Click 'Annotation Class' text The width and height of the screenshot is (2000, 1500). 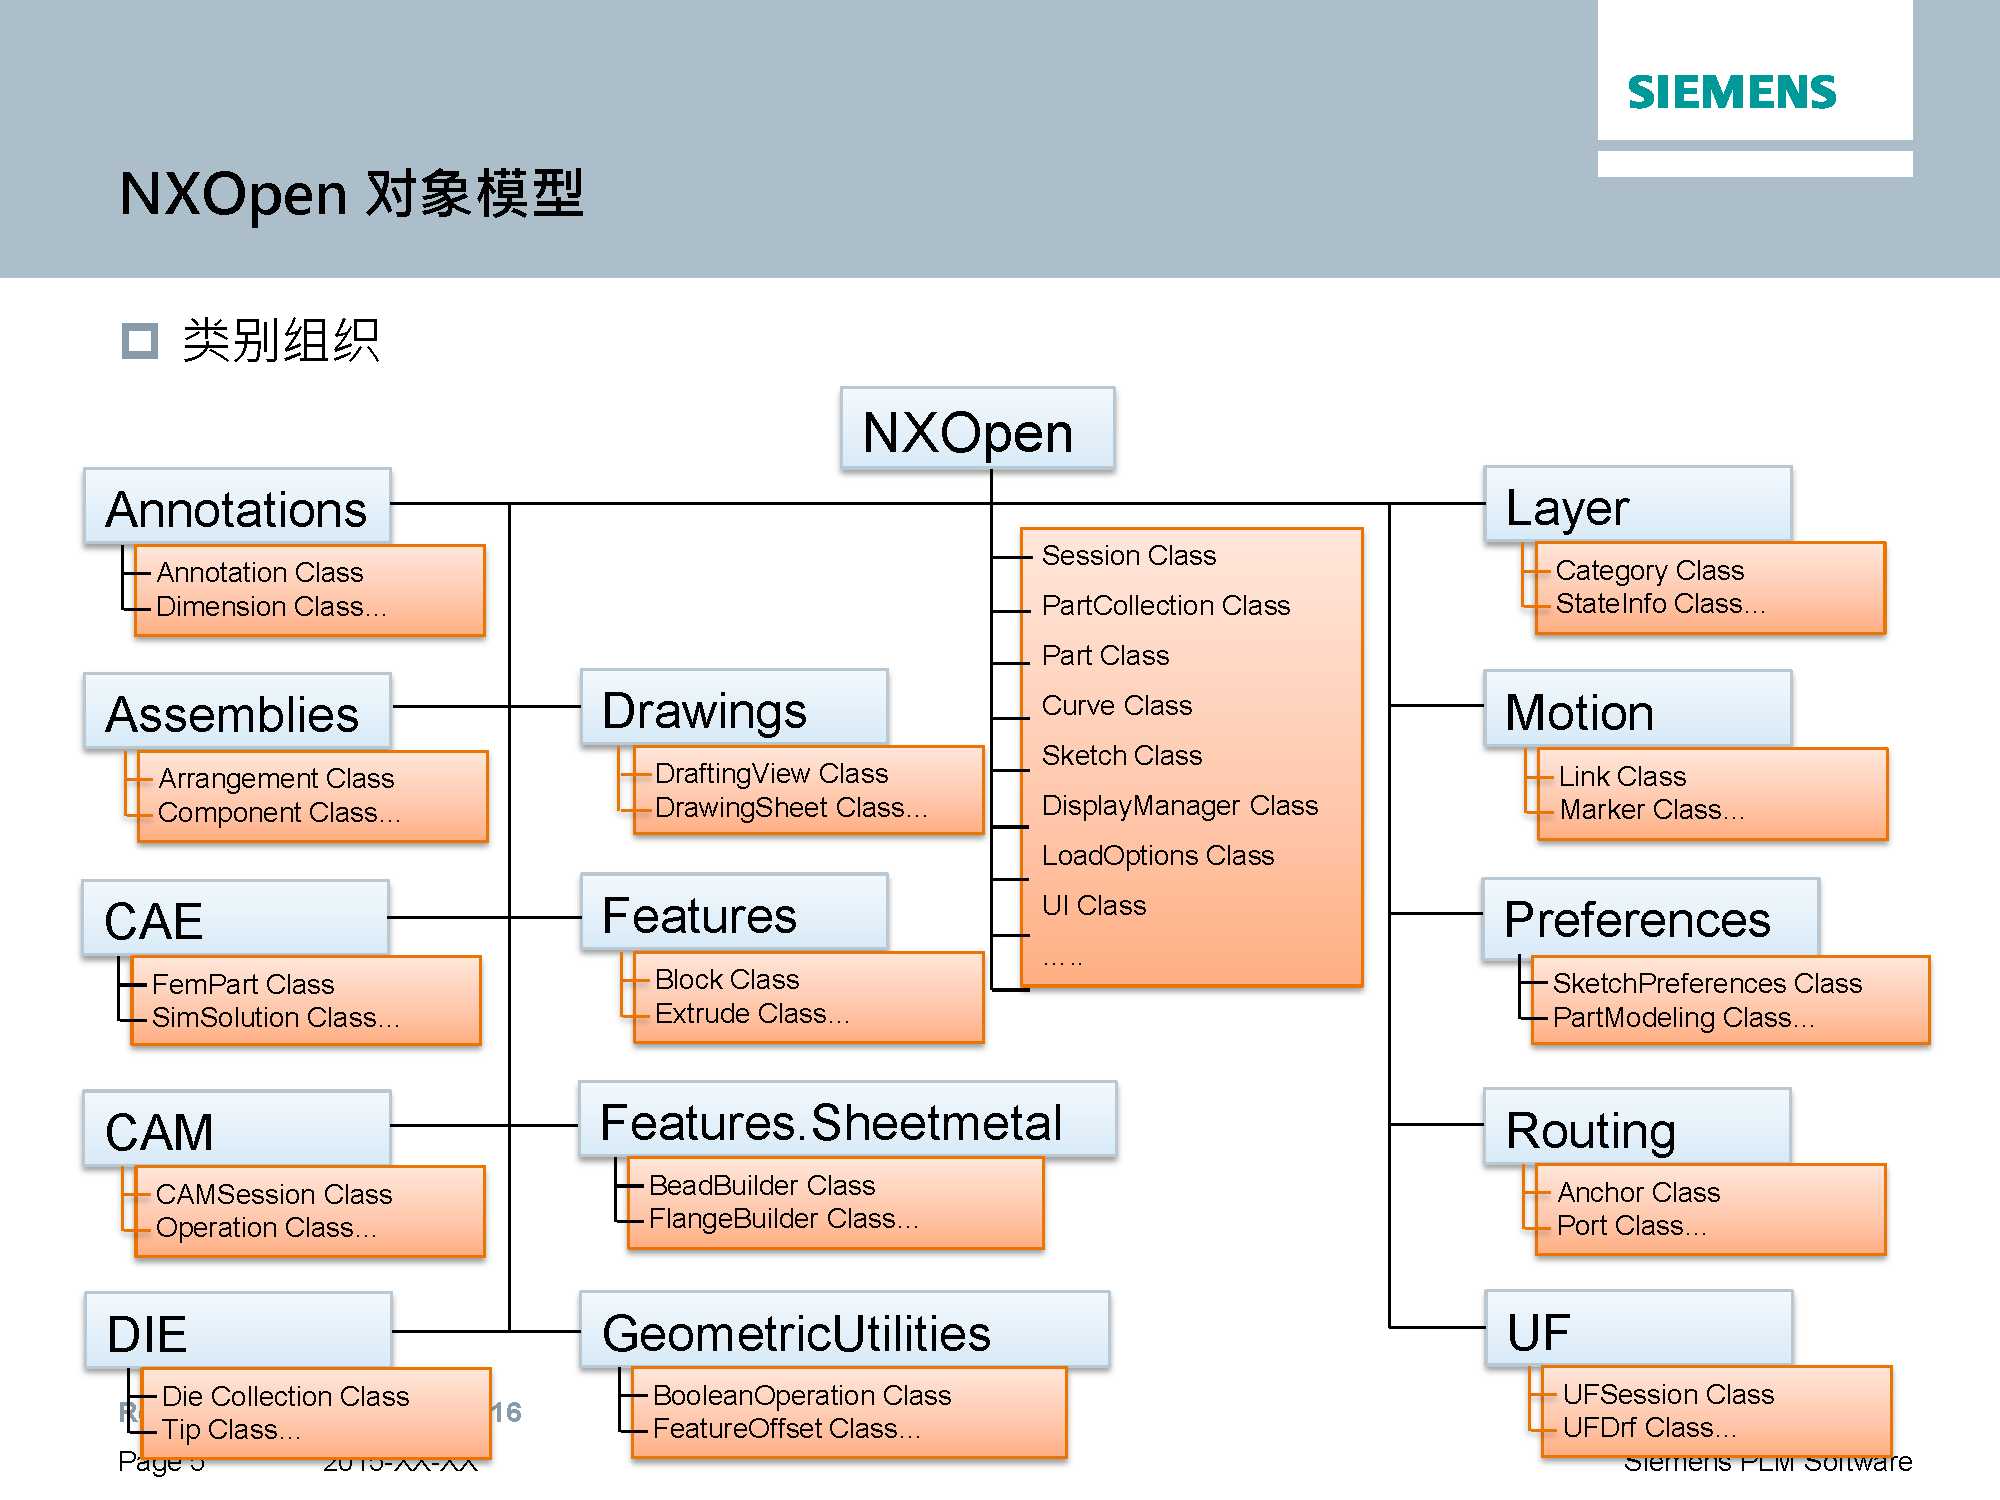point(260,572)
